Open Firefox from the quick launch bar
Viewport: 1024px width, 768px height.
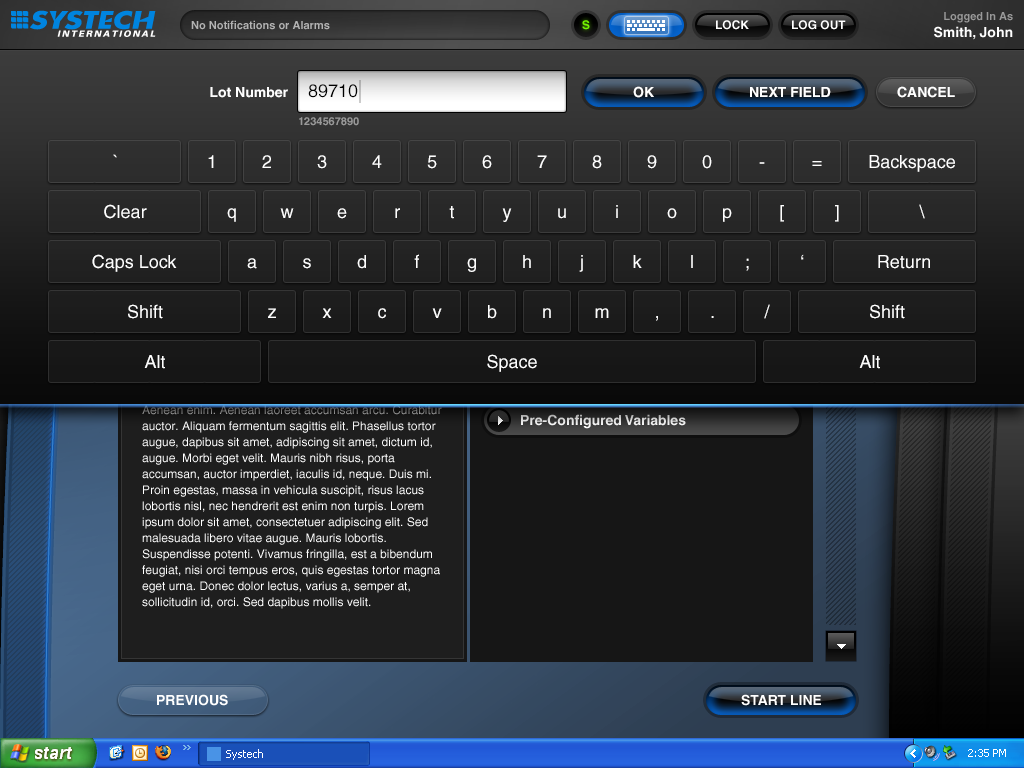coord(163,753)
